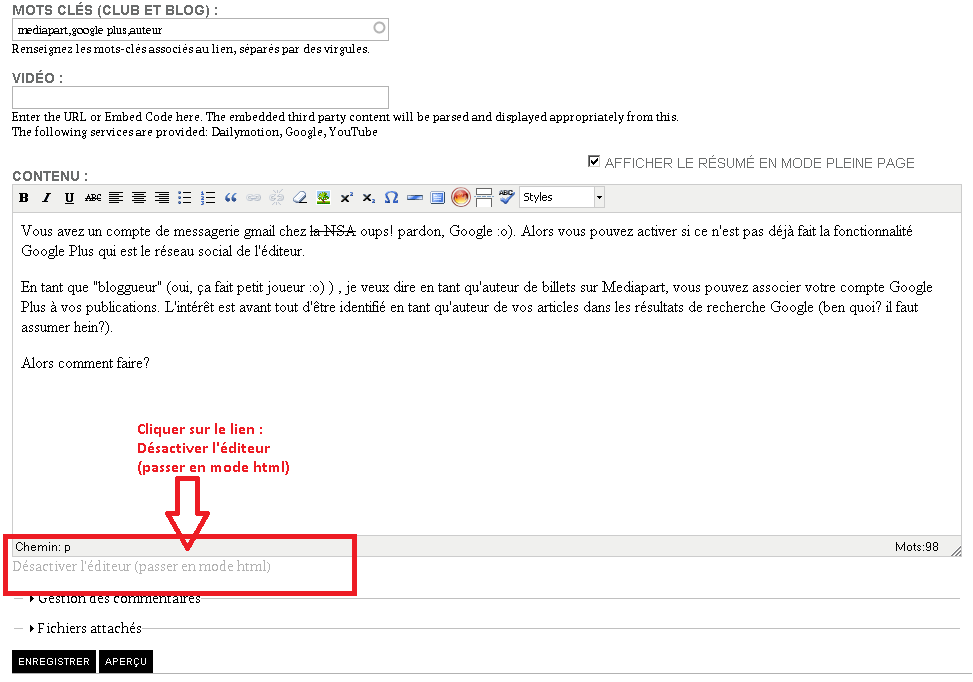
Task: Click the round orange media icon
Action: (x=460, y=197)
